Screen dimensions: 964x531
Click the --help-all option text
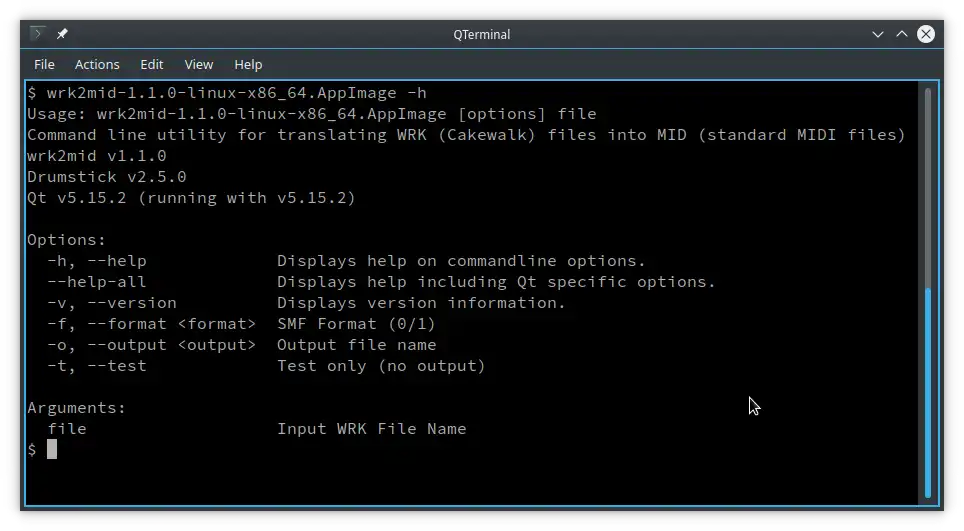(x=97, y=282)
